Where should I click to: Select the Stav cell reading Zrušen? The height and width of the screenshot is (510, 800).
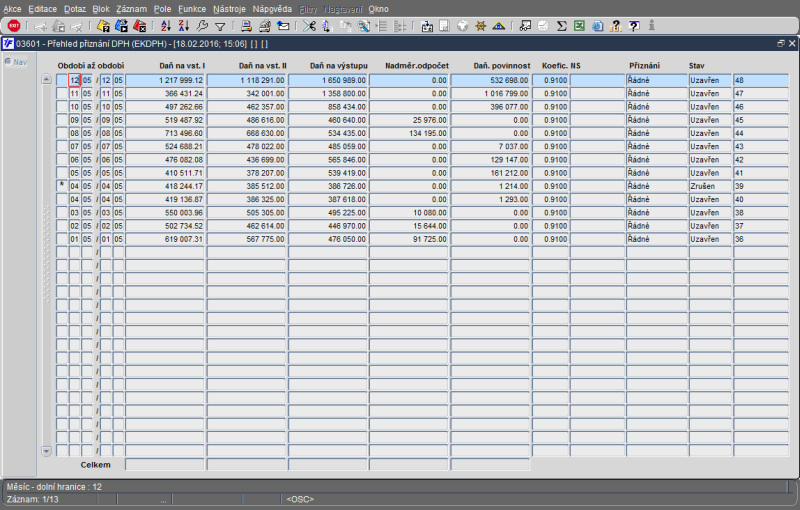click(710, 186)
